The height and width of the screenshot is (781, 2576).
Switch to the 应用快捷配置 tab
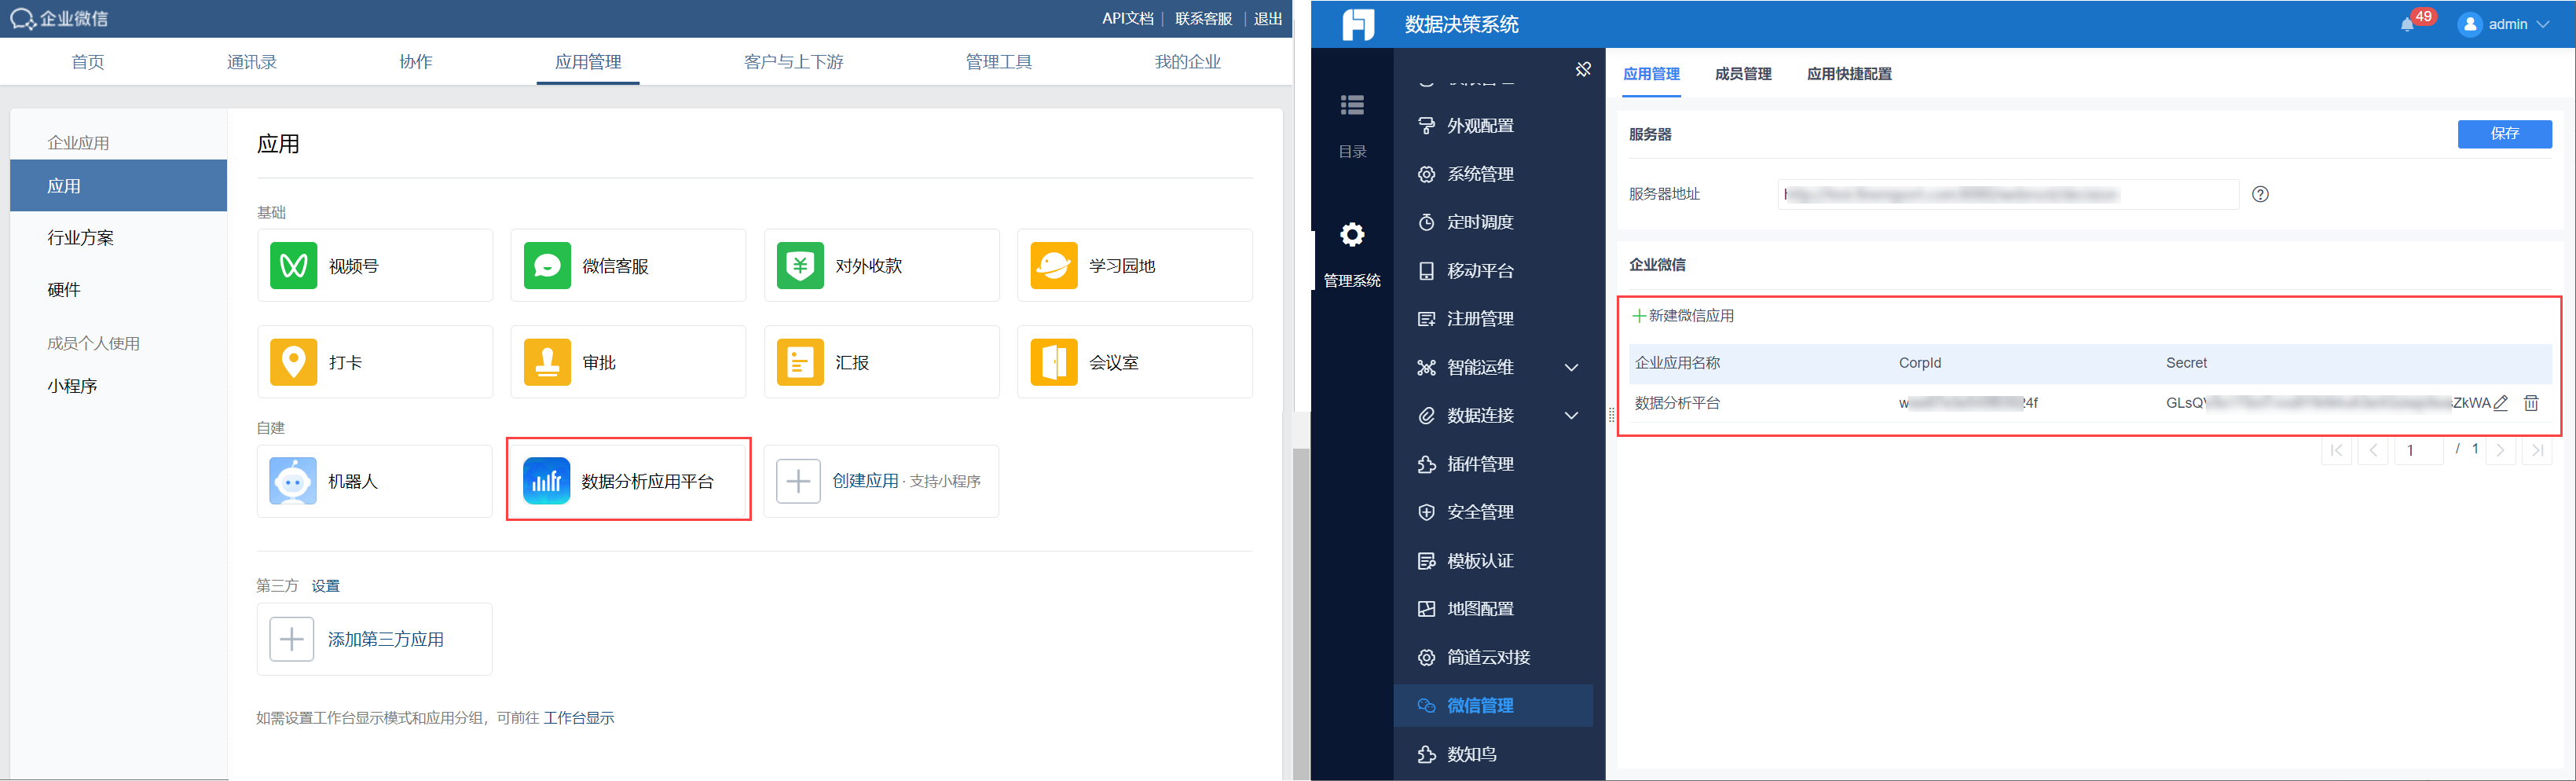(x=1849, y=74)
